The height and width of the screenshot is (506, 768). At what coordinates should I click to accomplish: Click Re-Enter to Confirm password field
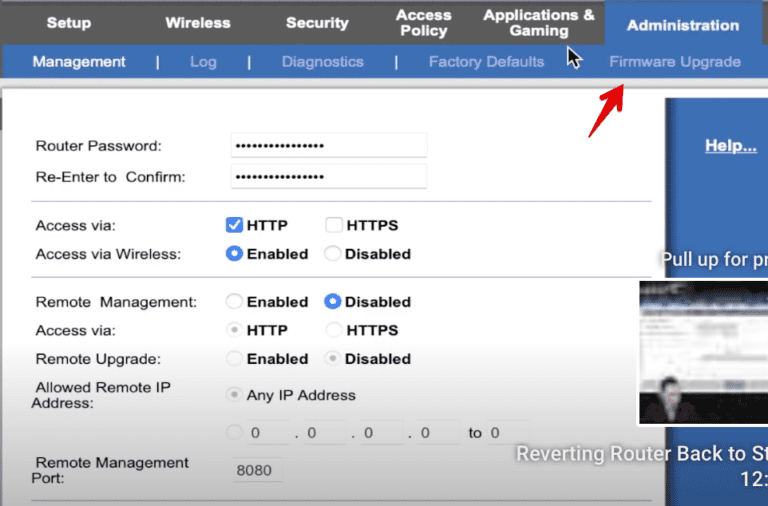(328, 177)
